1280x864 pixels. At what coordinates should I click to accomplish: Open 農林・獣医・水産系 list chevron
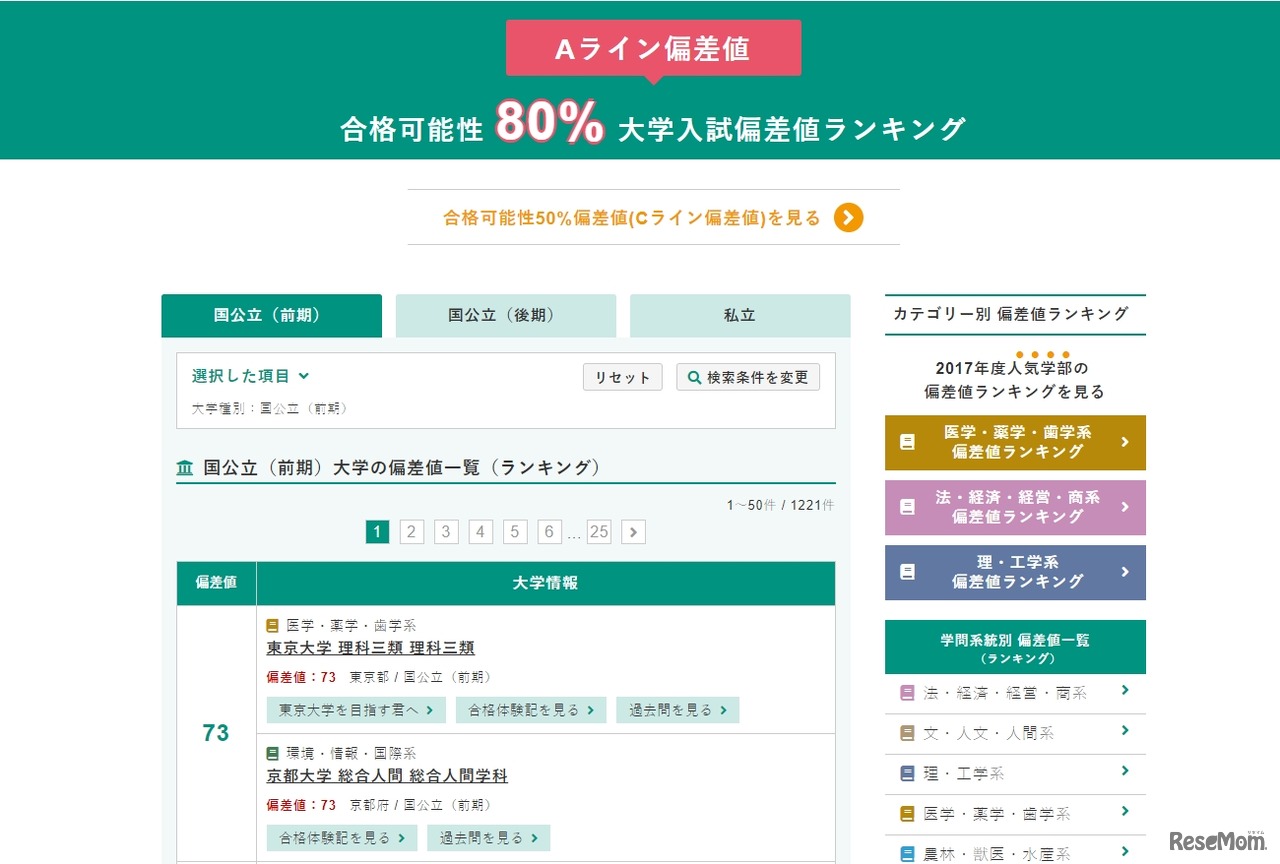coord(1125,852)
